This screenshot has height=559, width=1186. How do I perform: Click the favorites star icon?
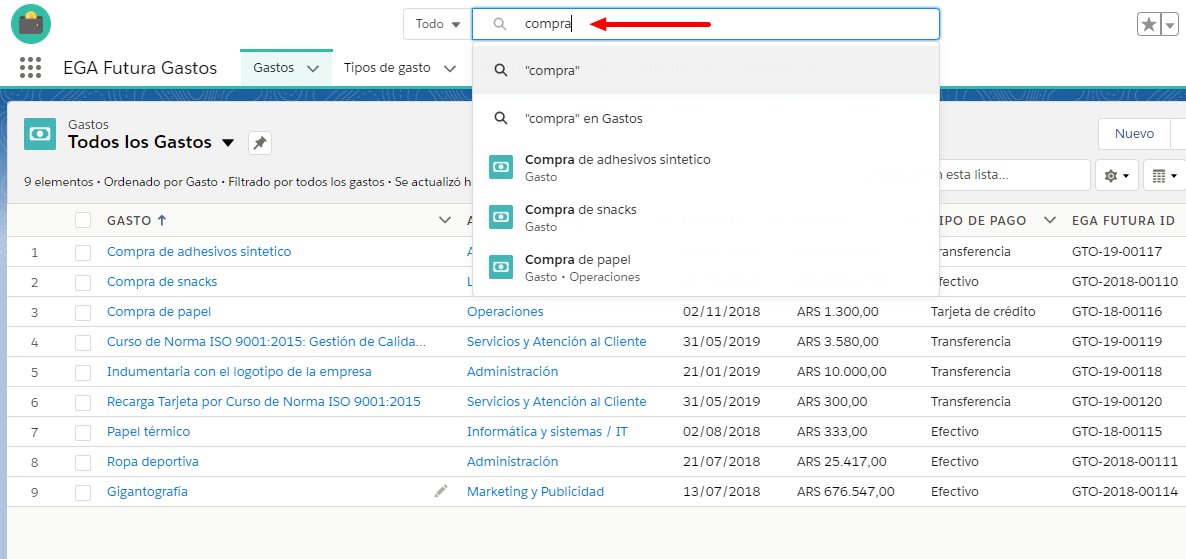pos(1148,24)
